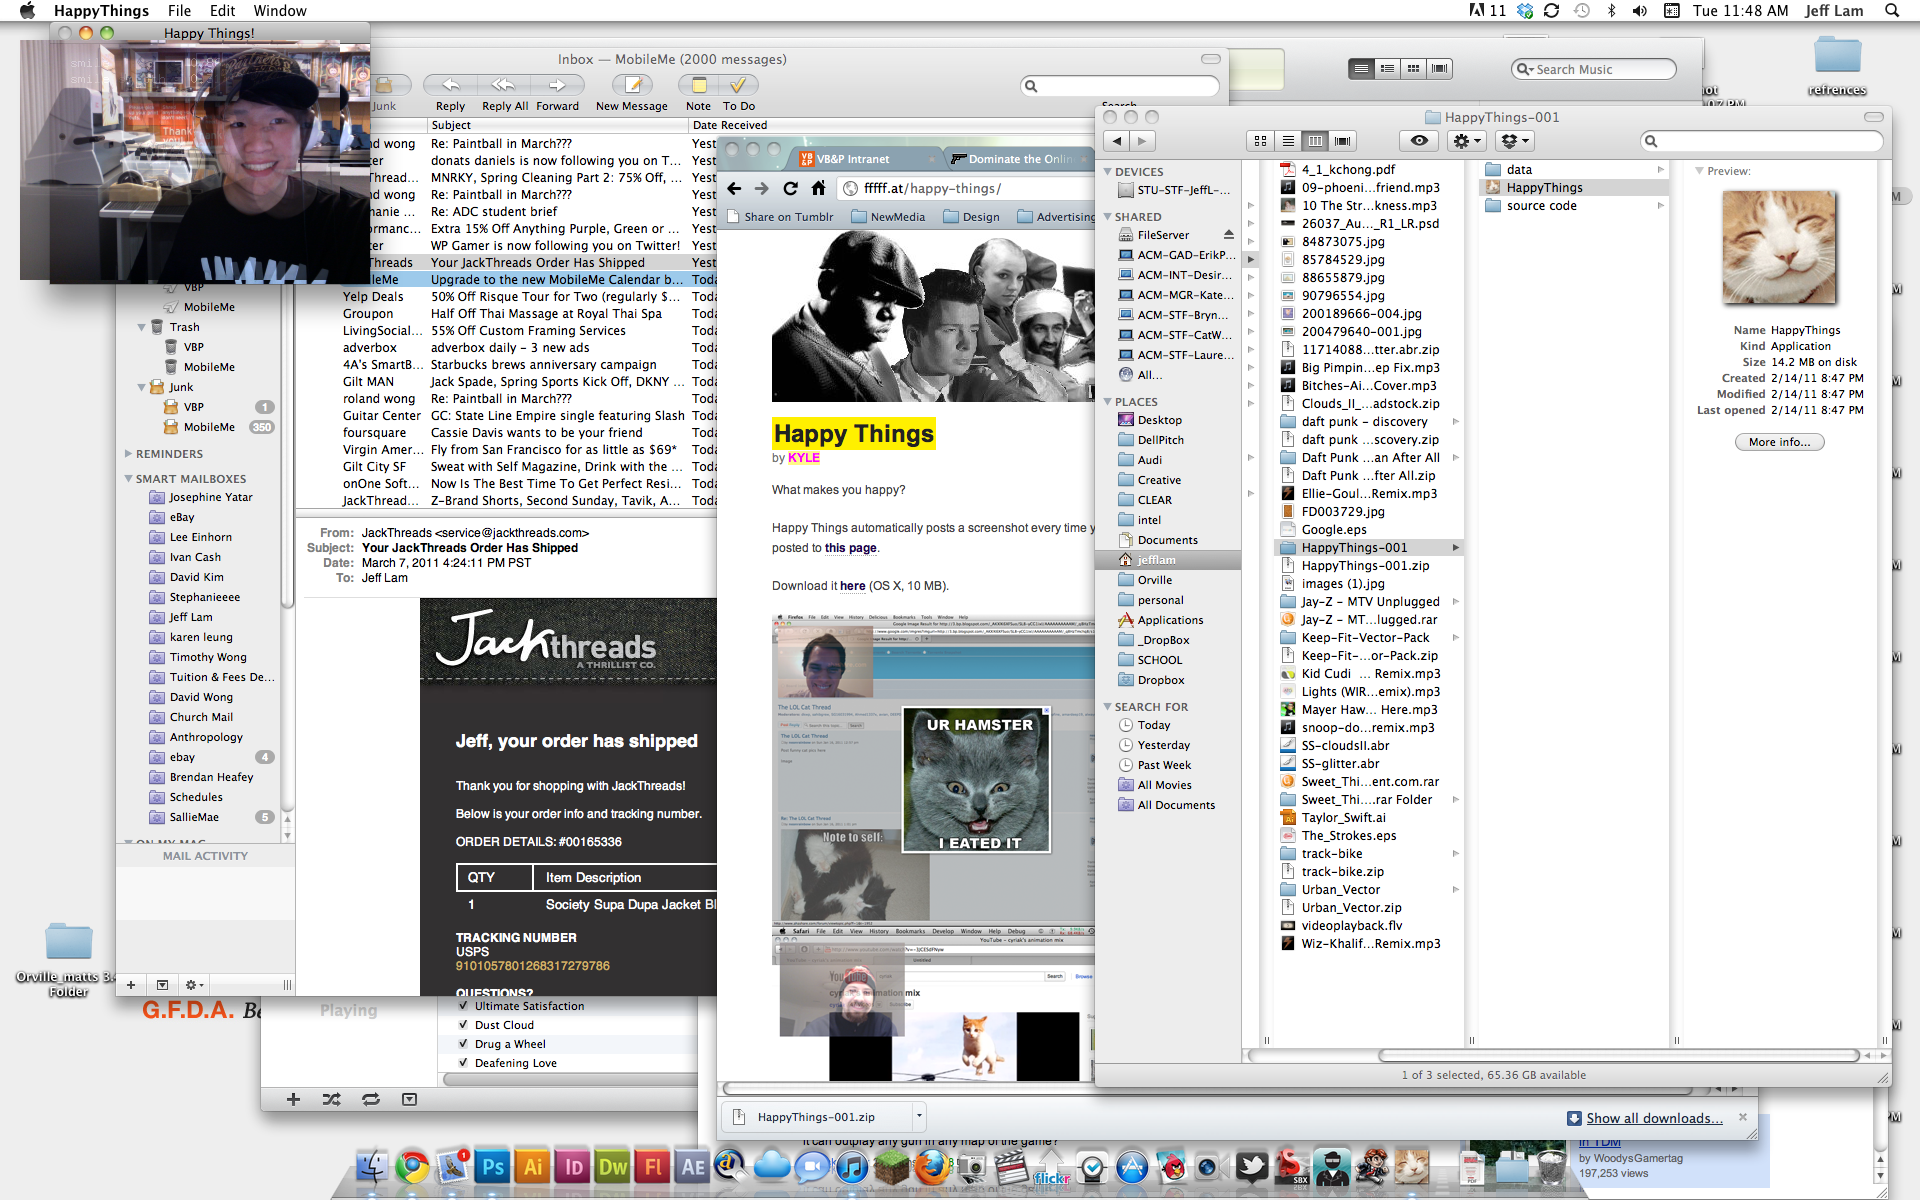
Task: Toggle shuffle in iTunes bottom bar
Action: point(331,1099)
